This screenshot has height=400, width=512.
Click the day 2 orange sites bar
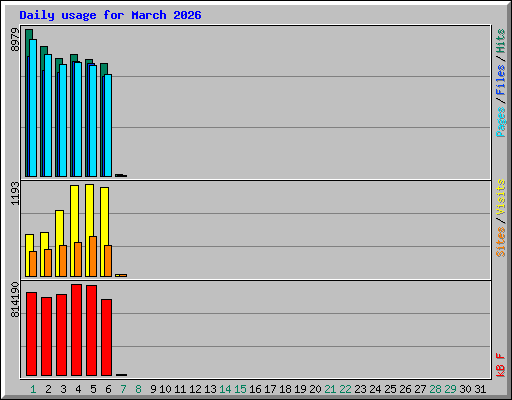[x=48, y=263]
